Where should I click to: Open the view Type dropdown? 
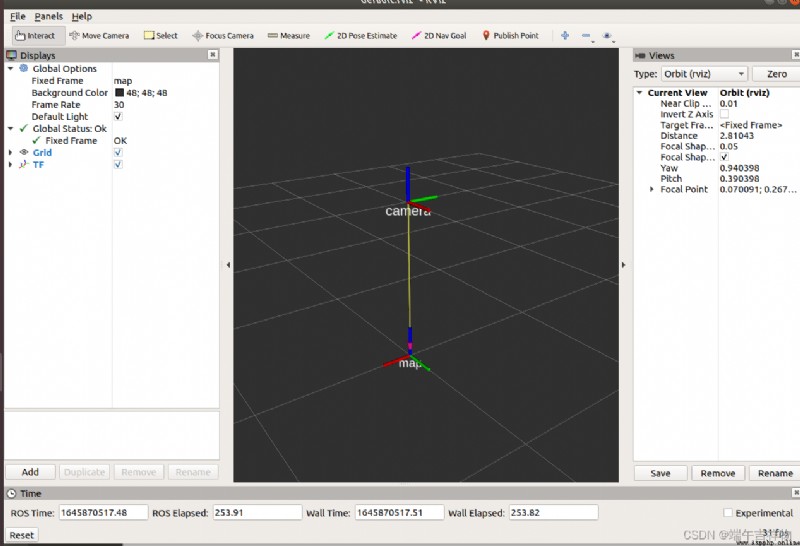tap(704, 74)
